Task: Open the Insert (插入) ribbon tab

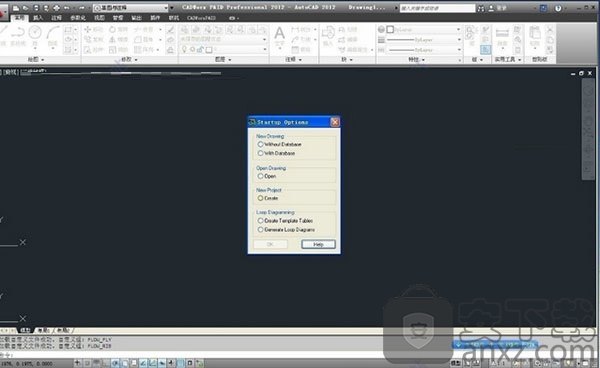Action: 38,18
